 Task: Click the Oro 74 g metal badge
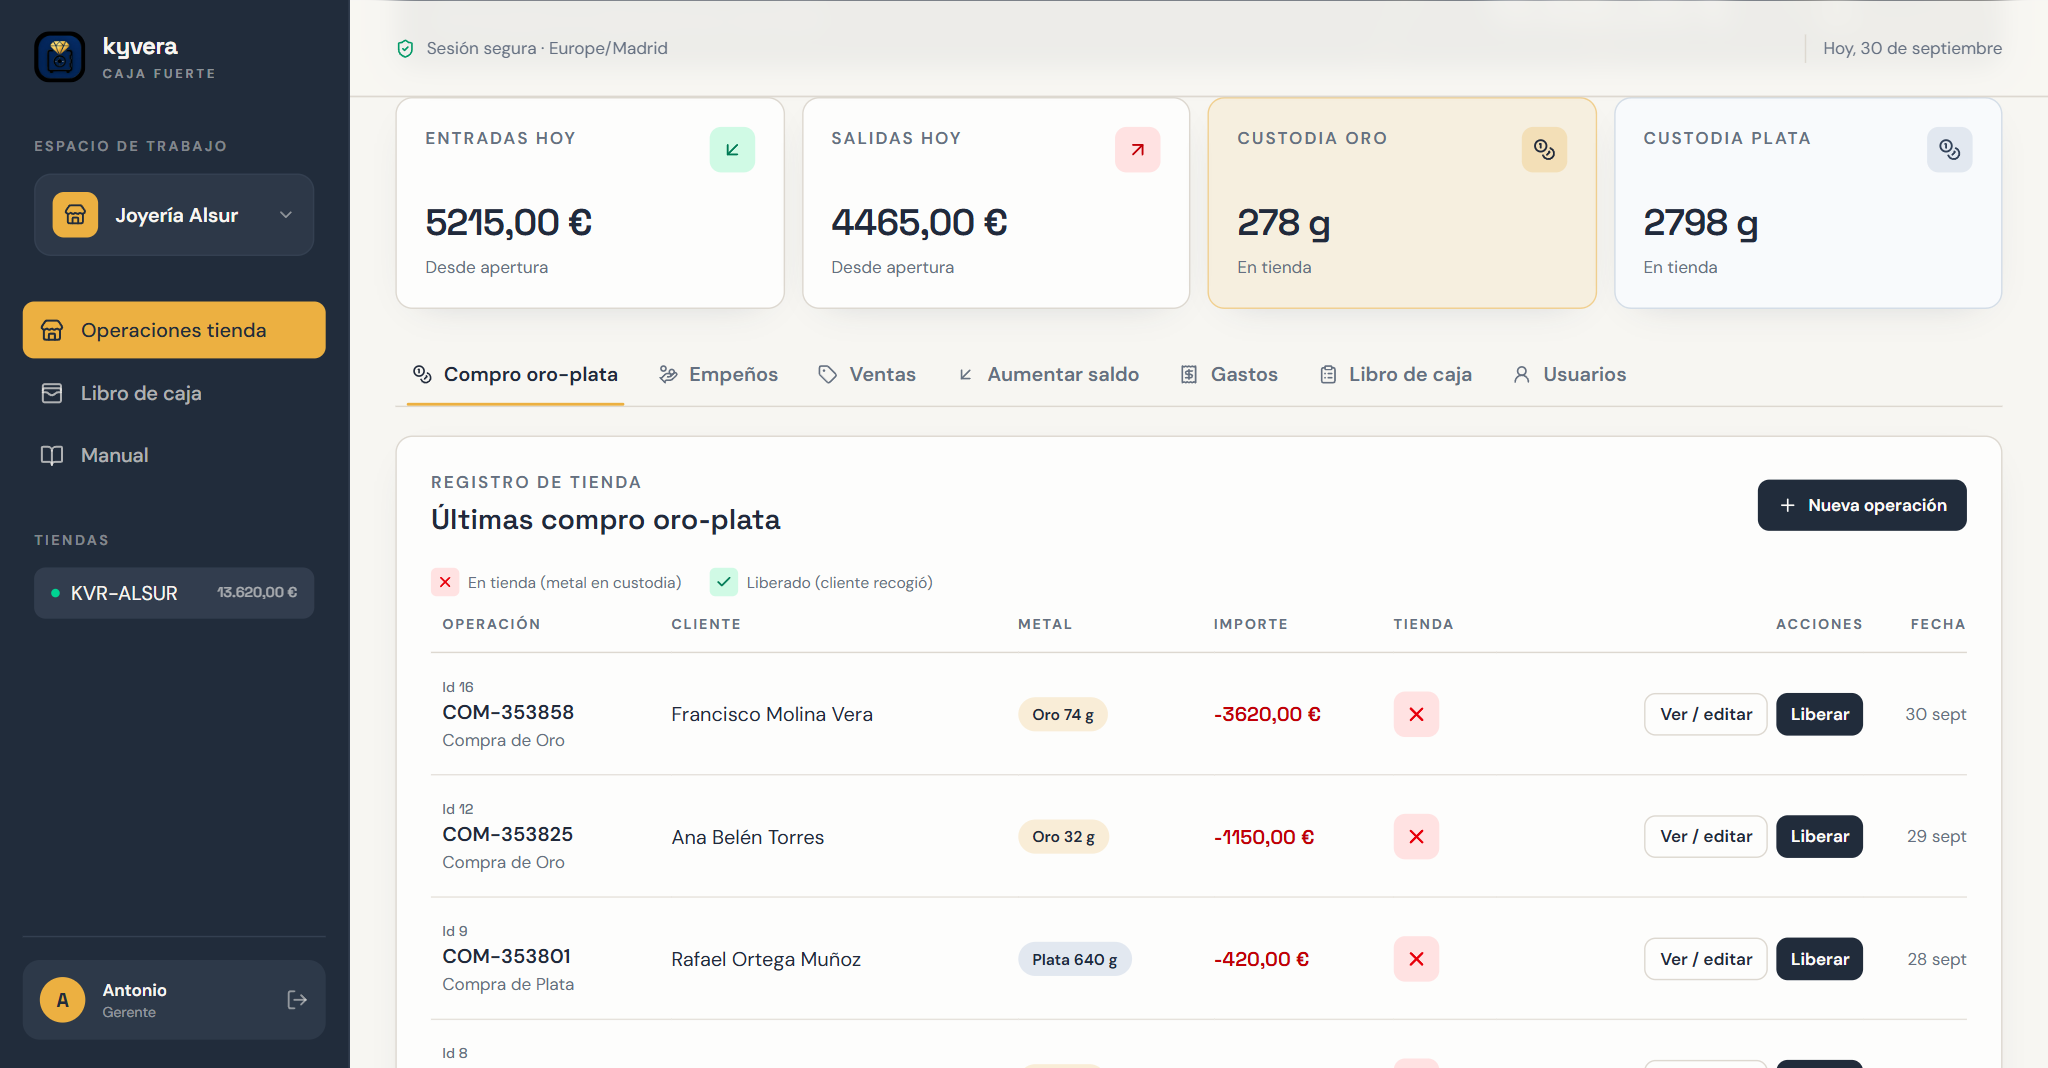(x=1063, y=714)
